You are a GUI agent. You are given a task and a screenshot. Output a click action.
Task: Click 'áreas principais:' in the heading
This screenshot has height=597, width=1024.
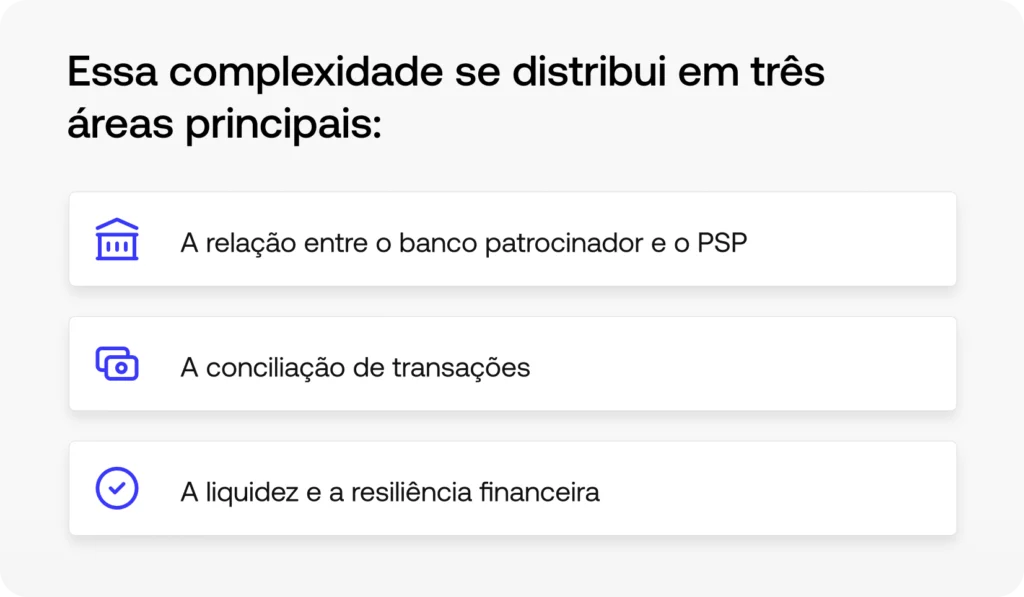[225, 127]
